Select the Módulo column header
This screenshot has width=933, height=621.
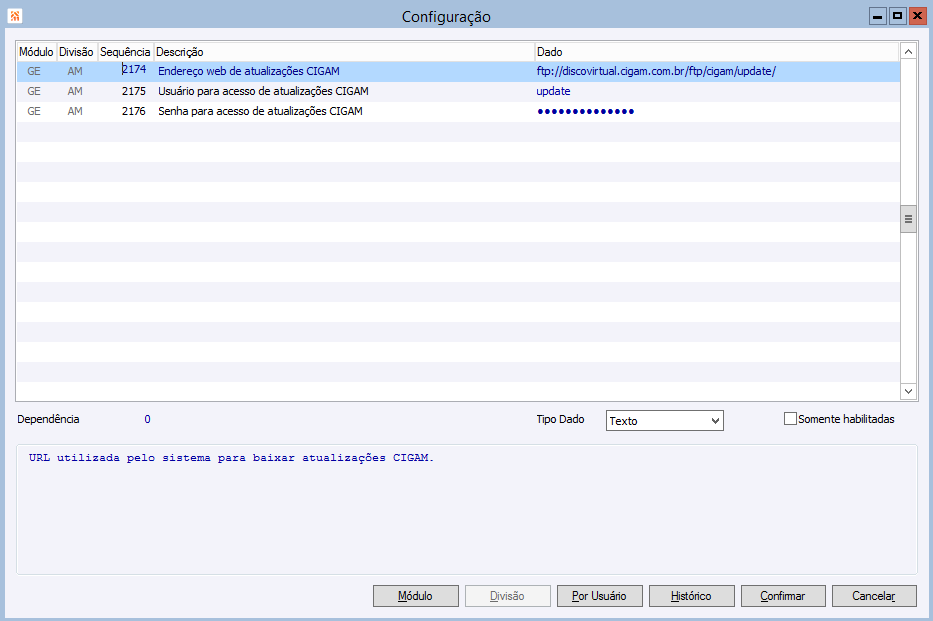(x=36, y=52)
